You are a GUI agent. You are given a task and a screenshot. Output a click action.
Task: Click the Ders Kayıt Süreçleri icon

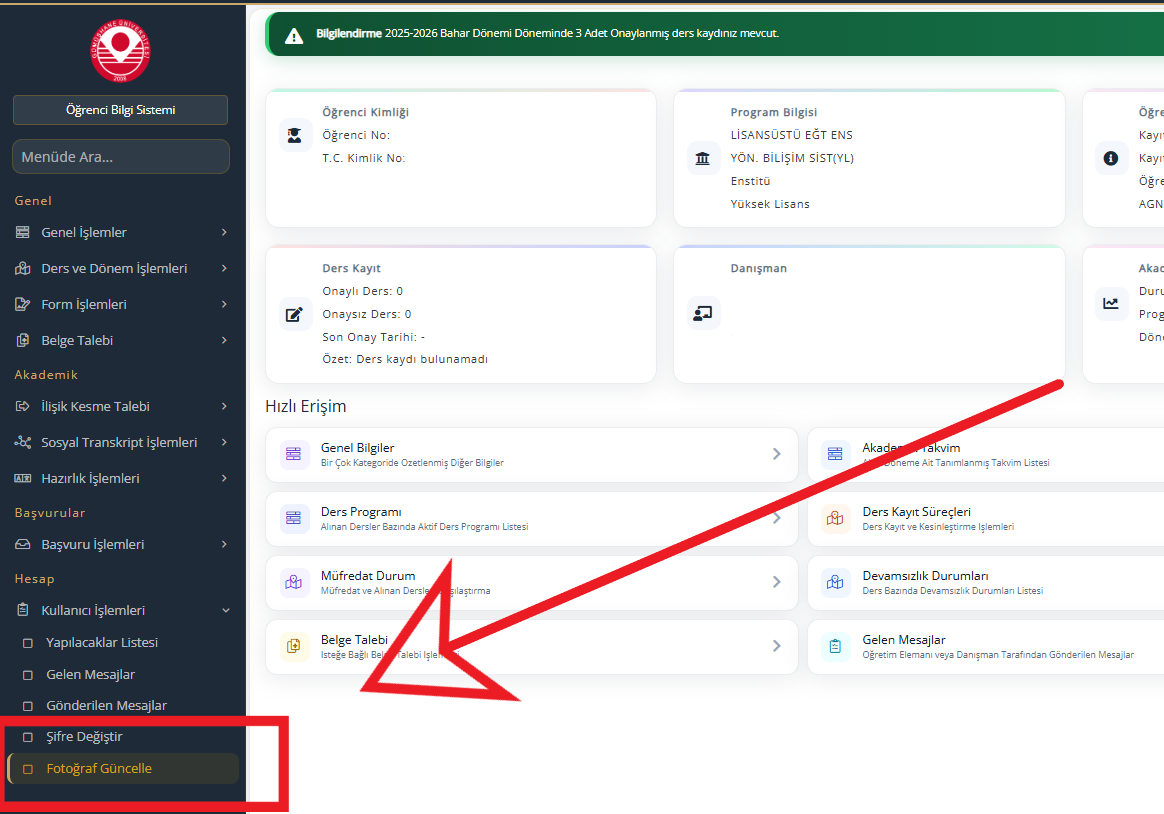[x=835, y=518]
